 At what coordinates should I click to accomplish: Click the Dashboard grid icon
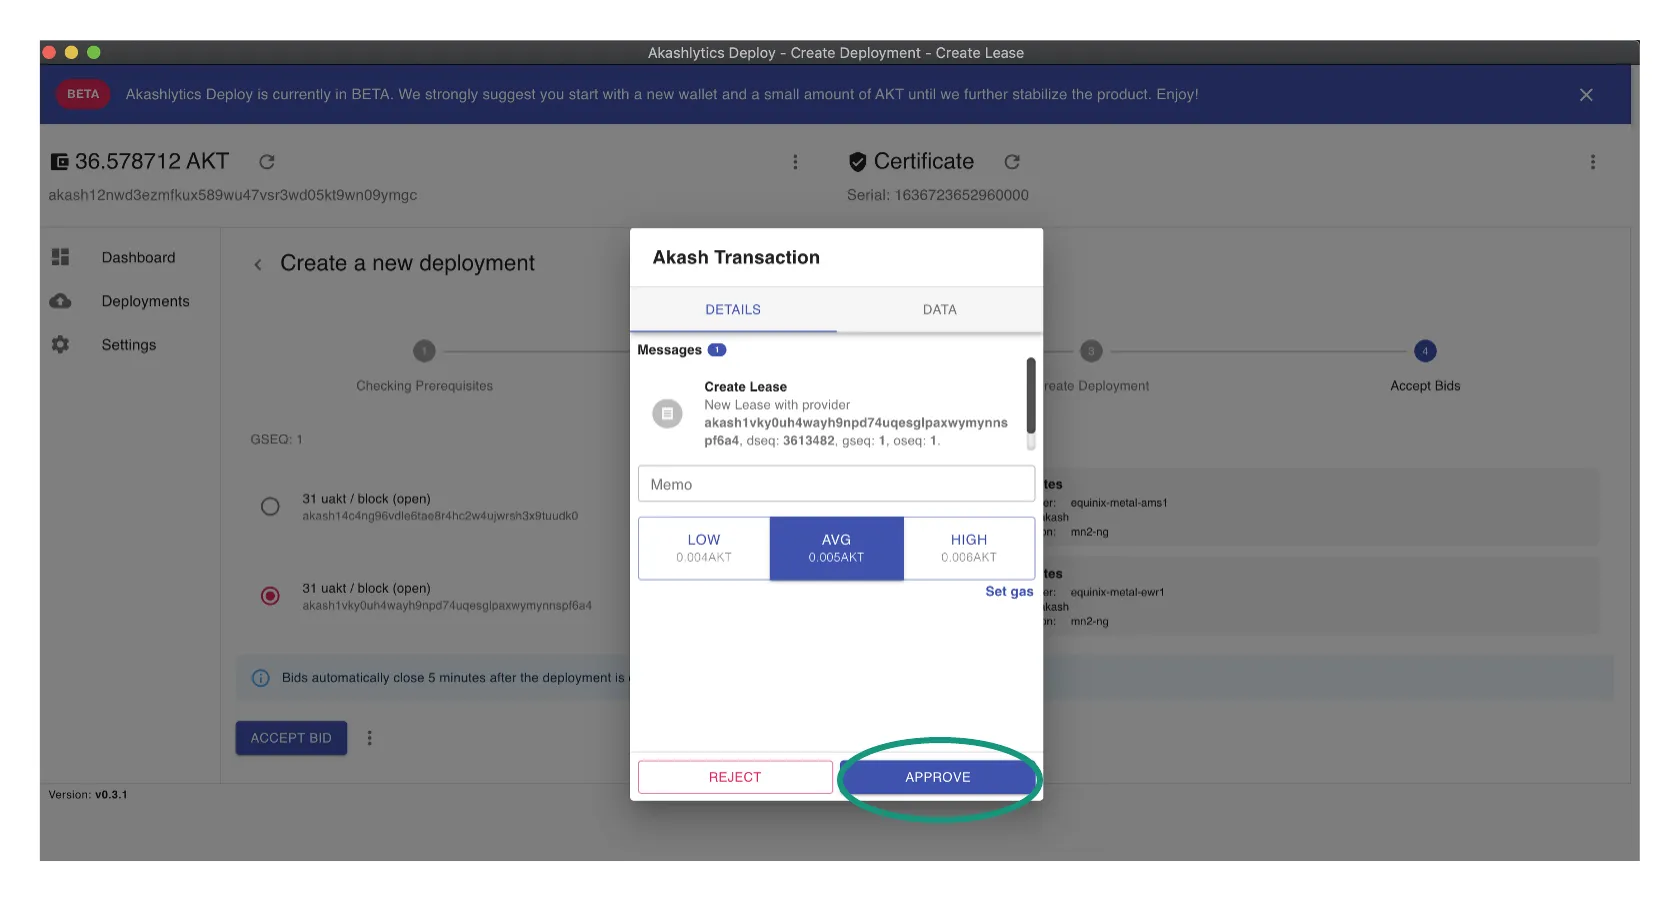(61, 257)
